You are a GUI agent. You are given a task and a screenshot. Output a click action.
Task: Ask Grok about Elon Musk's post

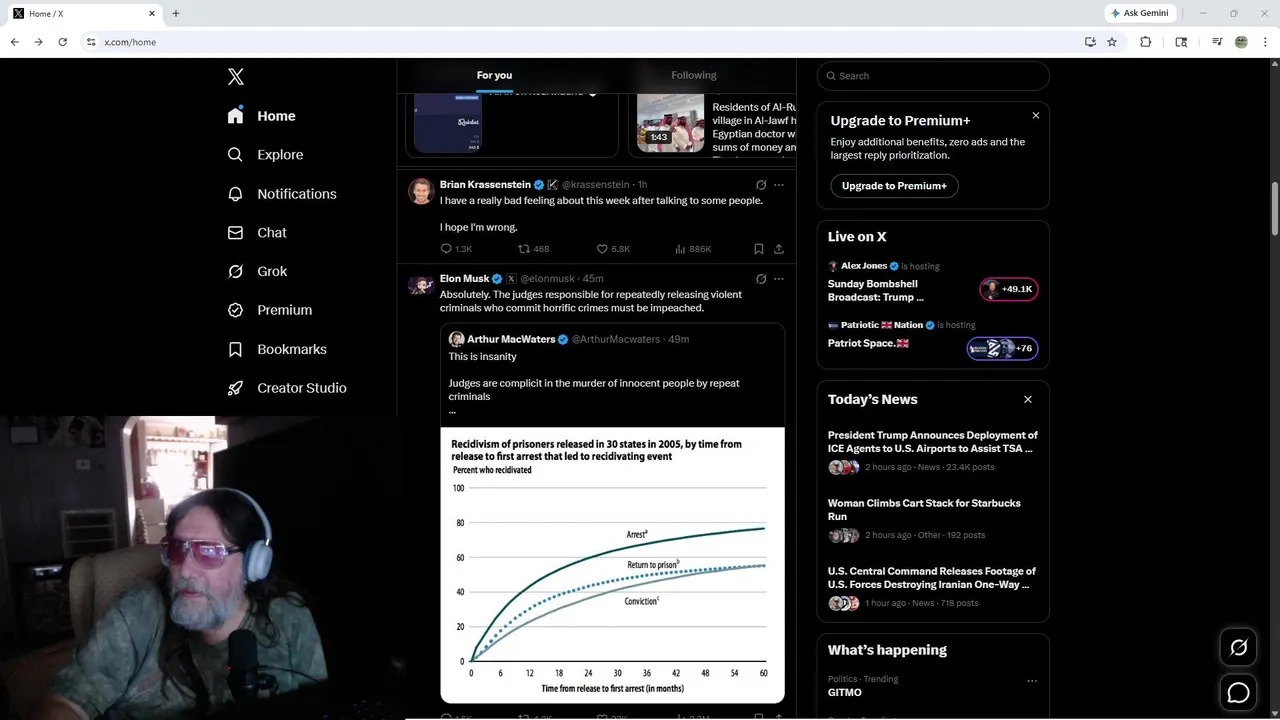pos(761,279)
